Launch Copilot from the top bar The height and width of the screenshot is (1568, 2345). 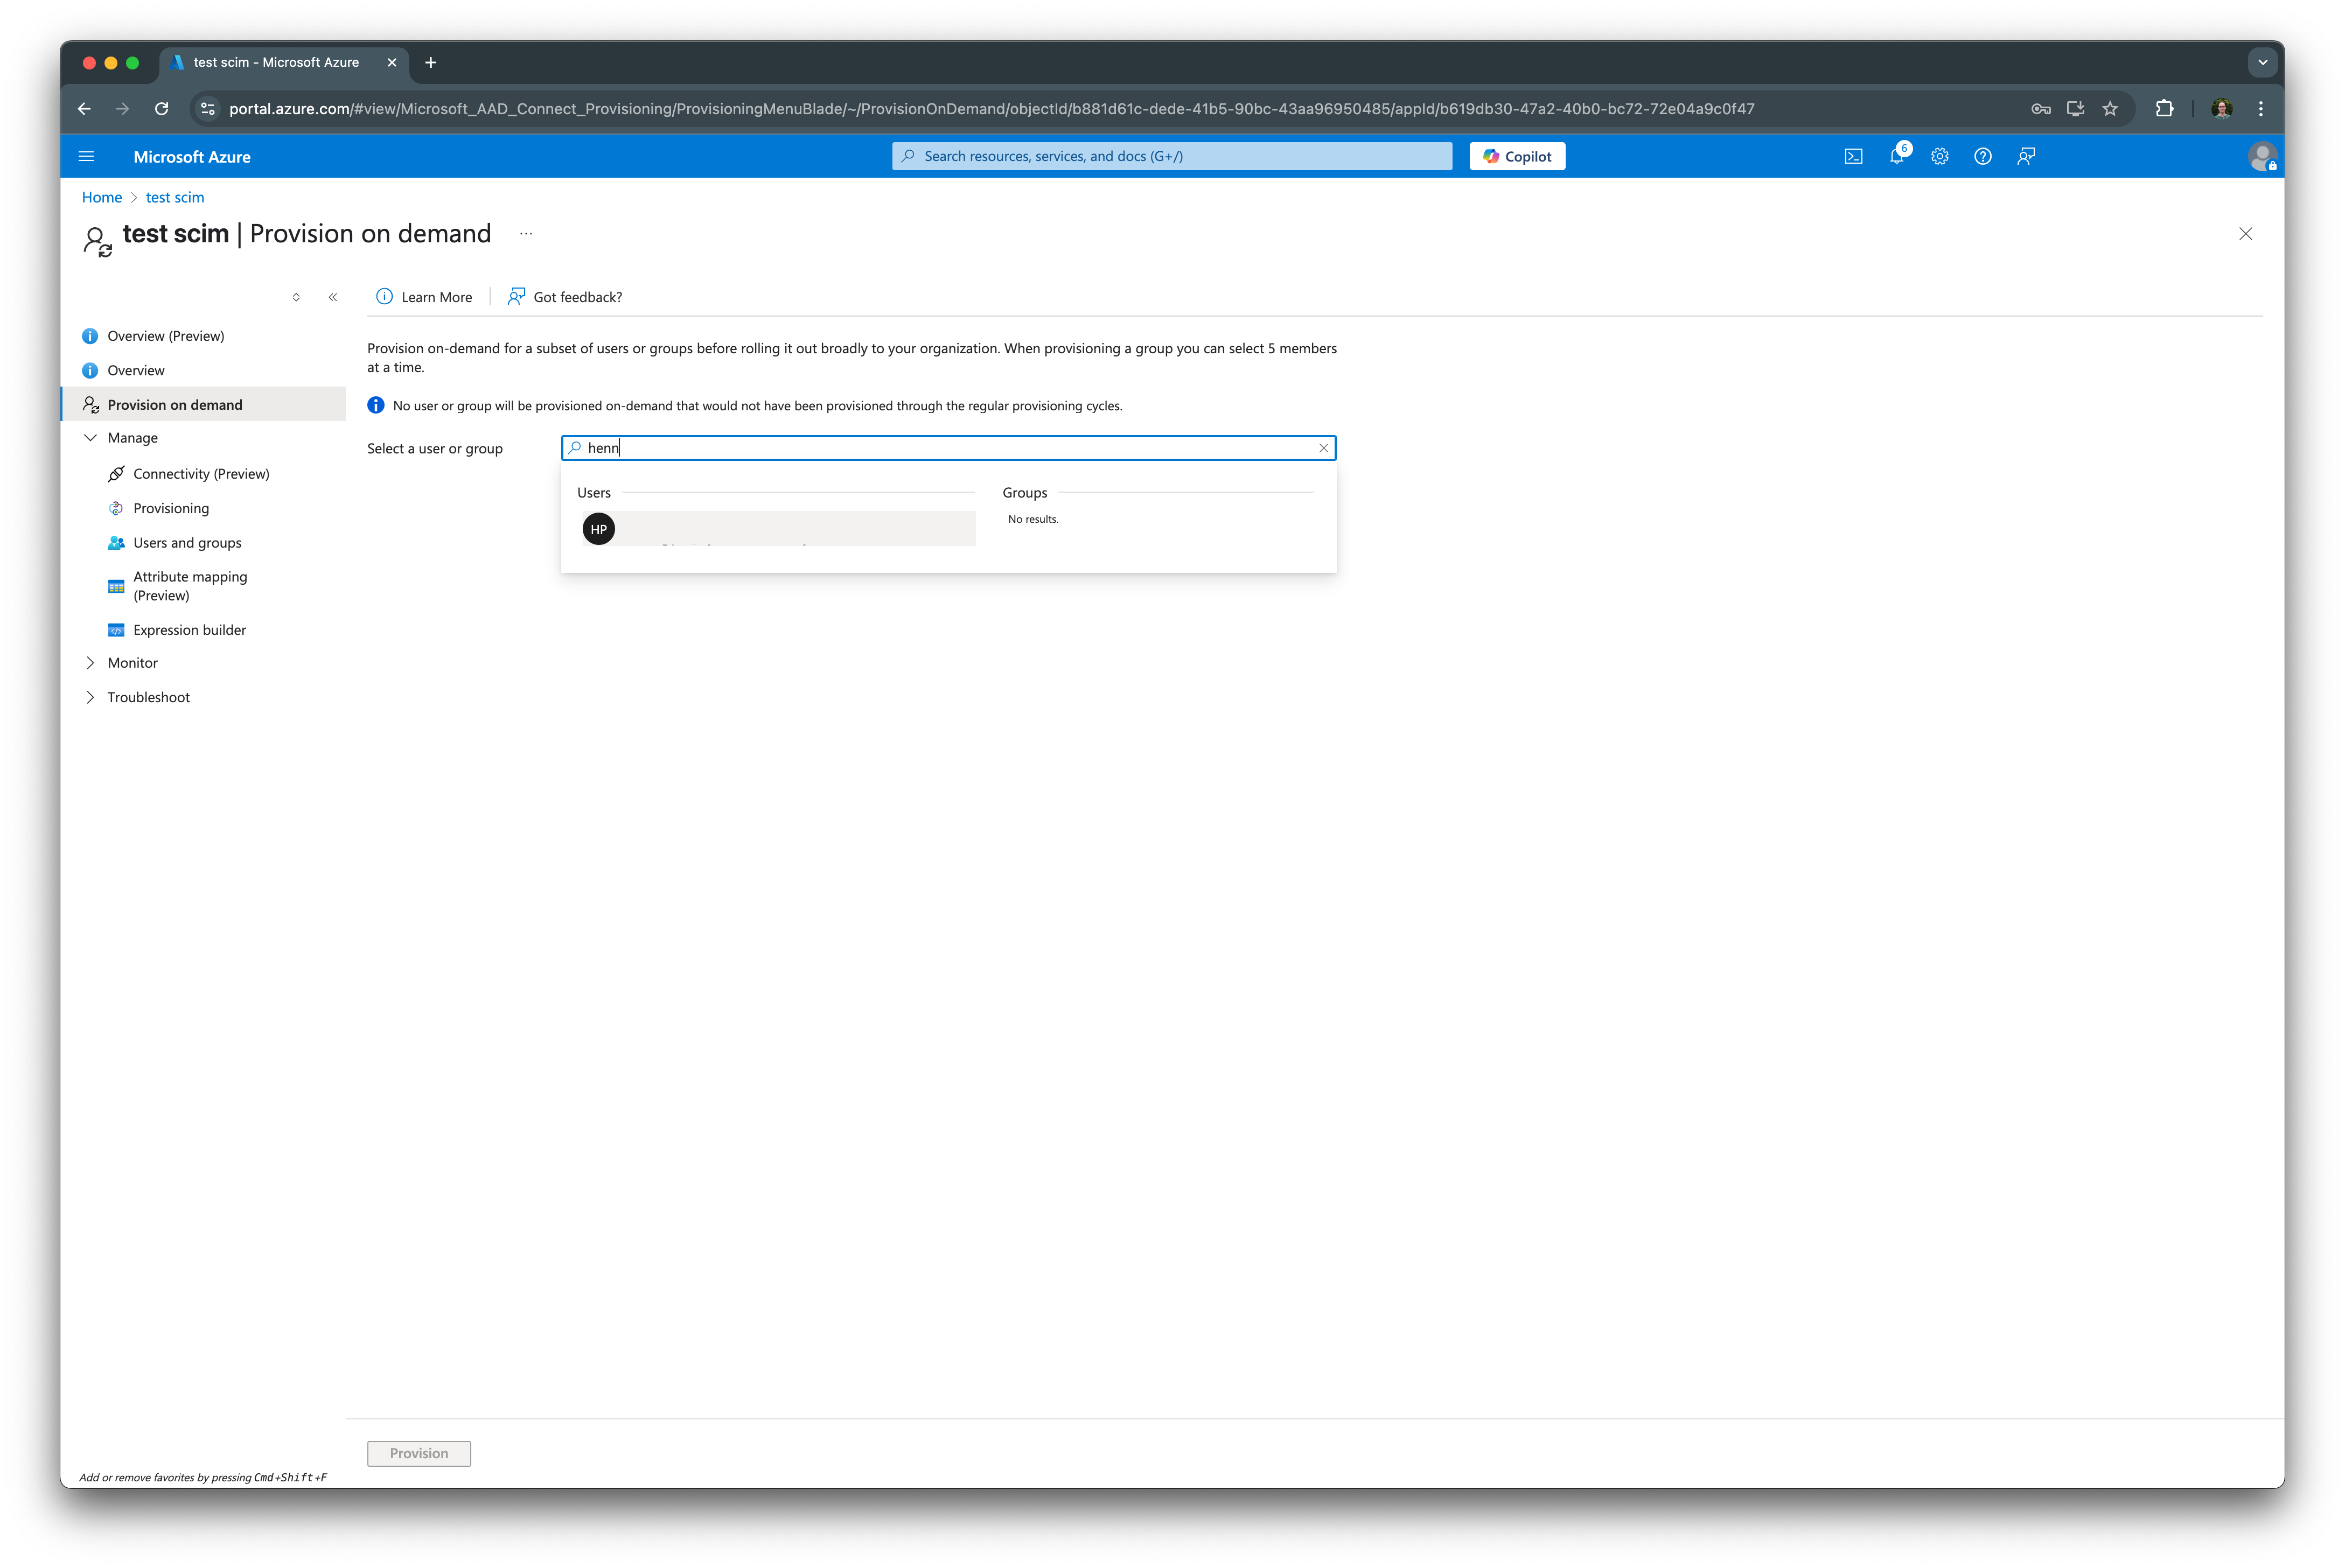click(x=1517, y=156)
